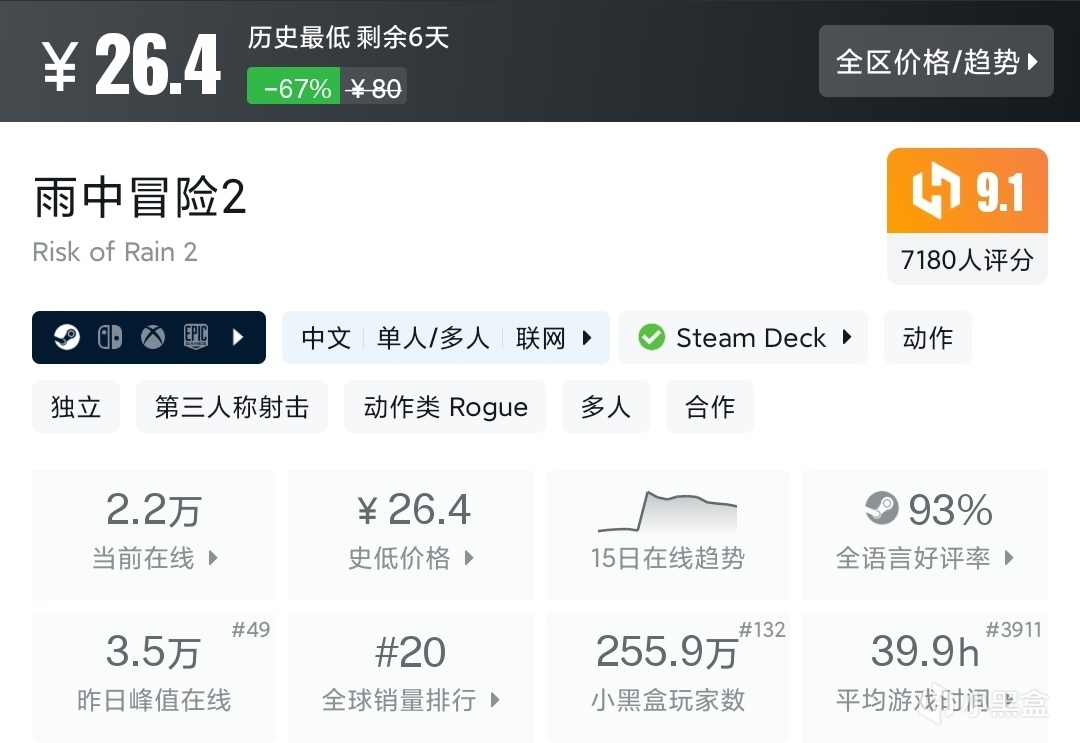This screenshot has height=743, width=1080.
Task: Expand the Steam Deck compatibility arrow
Action: pyautogui.click(x=847, y=338)
